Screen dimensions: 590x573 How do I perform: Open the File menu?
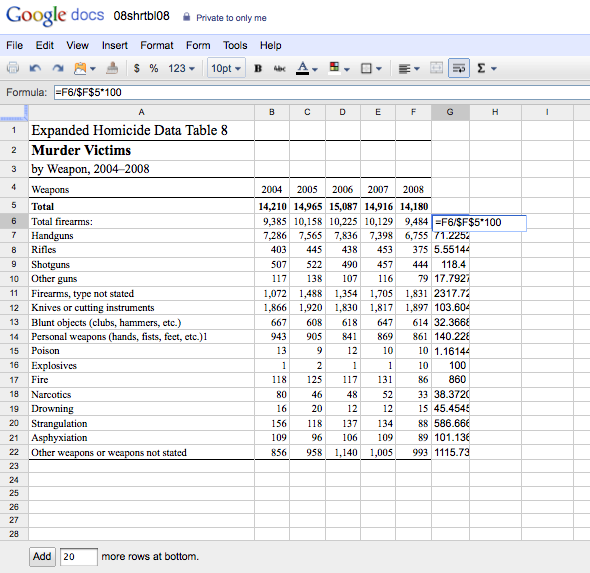(x=14, y=46)
